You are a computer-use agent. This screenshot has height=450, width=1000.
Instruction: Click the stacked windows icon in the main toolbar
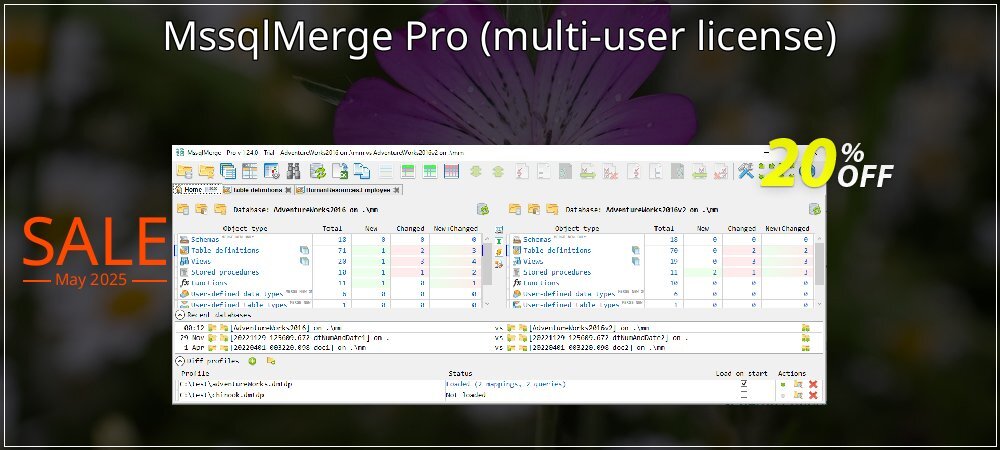(228, 171)
